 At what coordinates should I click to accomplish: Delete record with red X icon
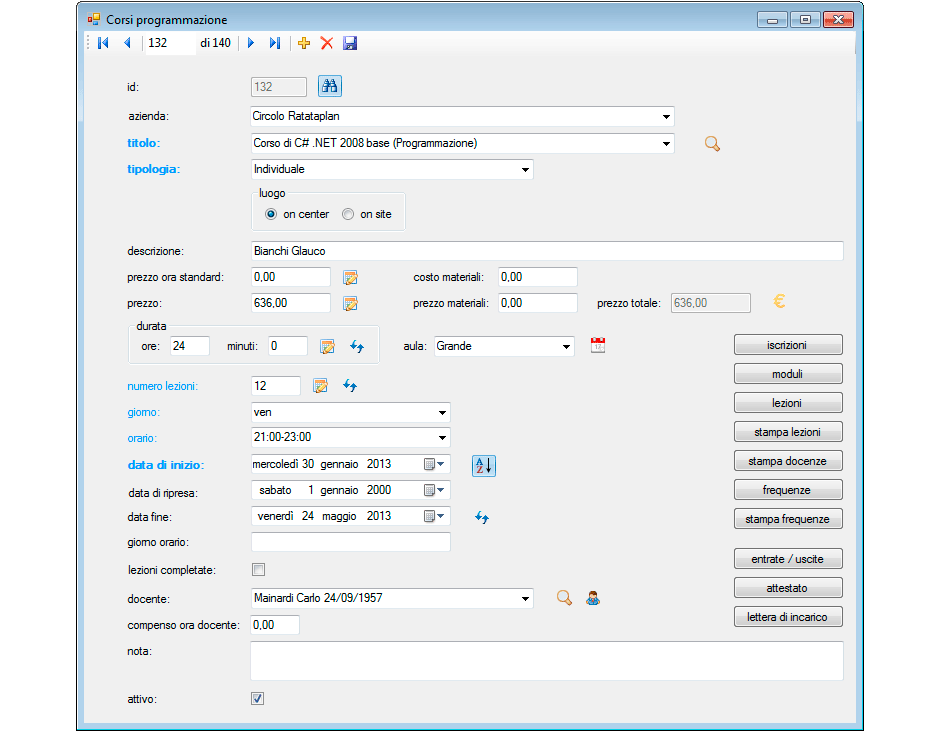click(x=327, y=43)
